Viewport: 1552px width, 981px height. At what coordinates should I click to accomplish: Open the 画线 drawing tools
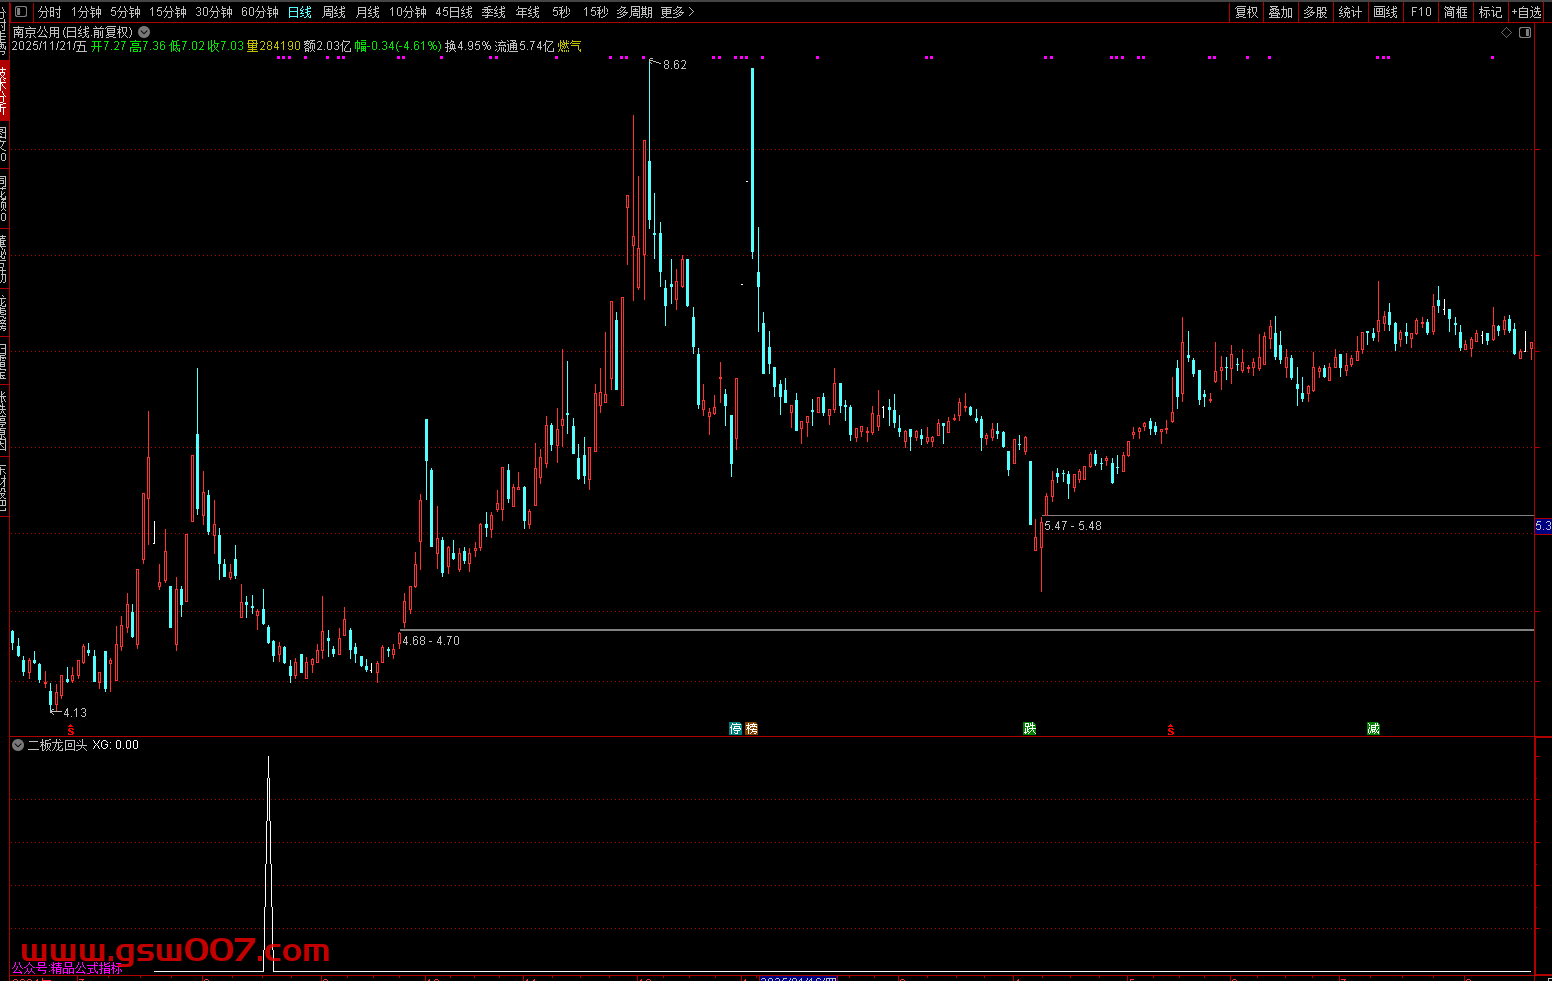pyautogui.click(x=1385, y=12)
